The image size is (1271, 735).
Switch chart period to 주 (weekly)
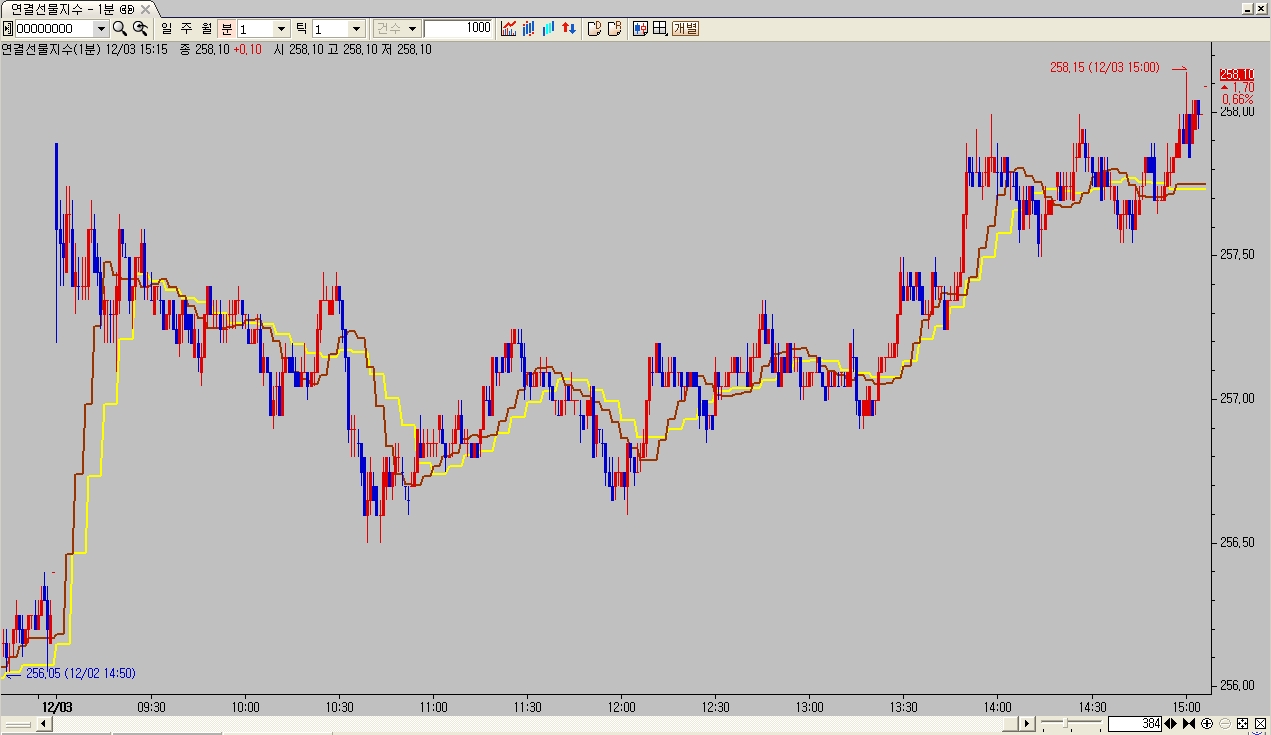tap(186, 28)
